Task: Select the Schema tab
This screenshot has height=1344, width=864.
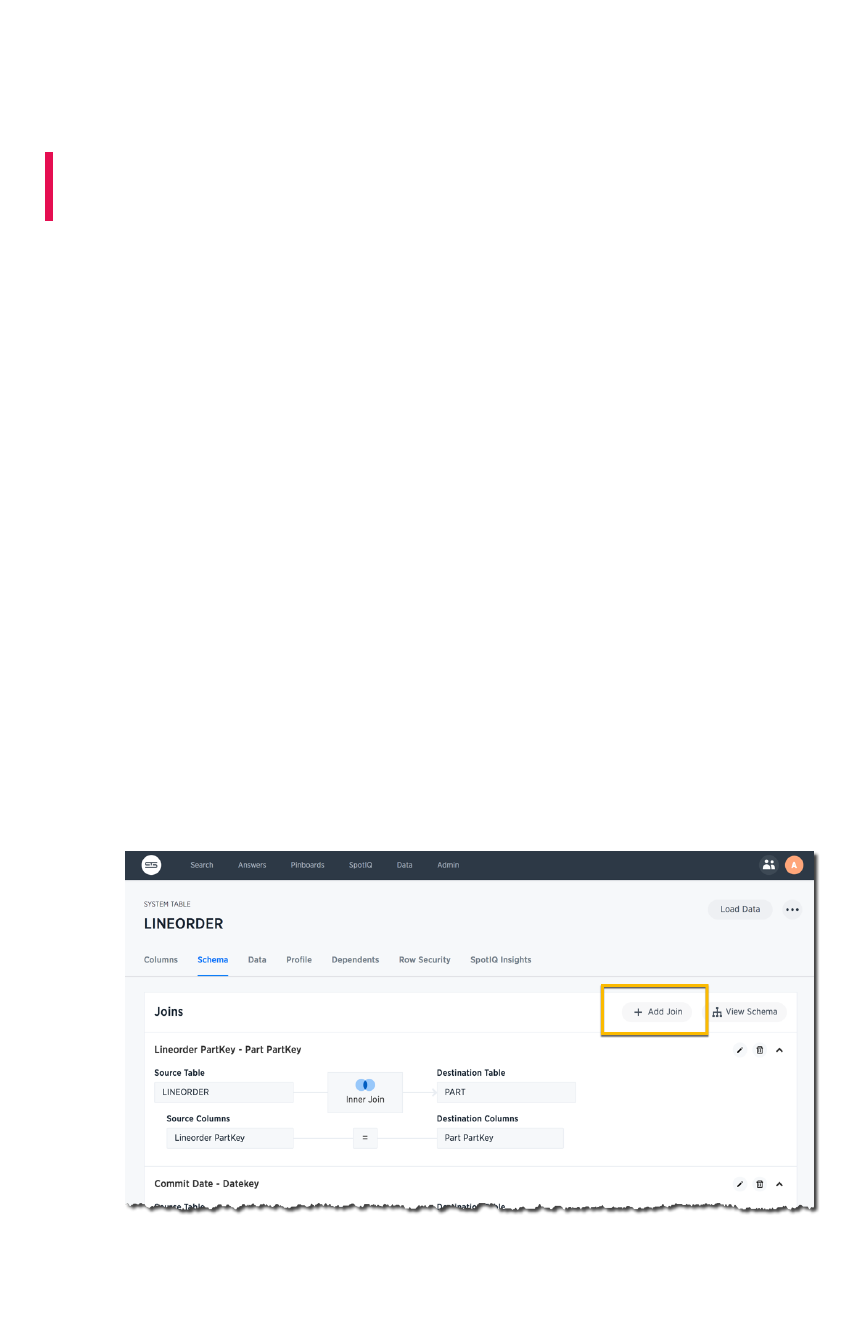Action: click(212, 959)
